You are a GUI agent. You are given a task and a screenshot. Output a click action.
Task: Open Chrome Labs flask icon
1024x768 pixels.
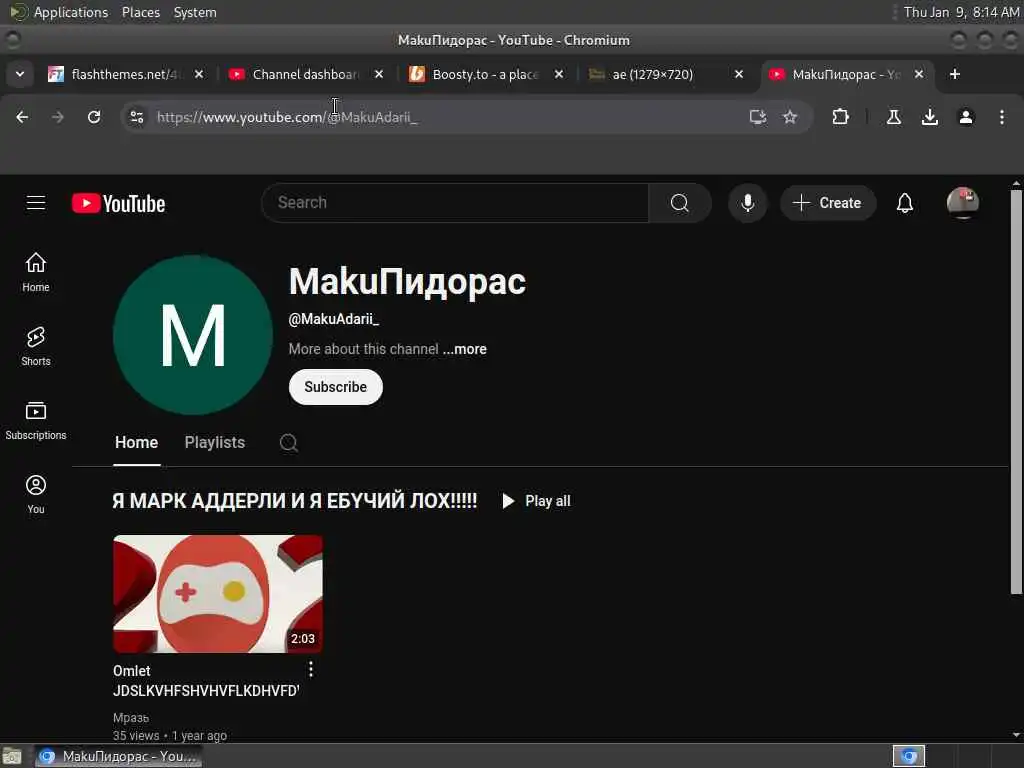click(894, 117)
